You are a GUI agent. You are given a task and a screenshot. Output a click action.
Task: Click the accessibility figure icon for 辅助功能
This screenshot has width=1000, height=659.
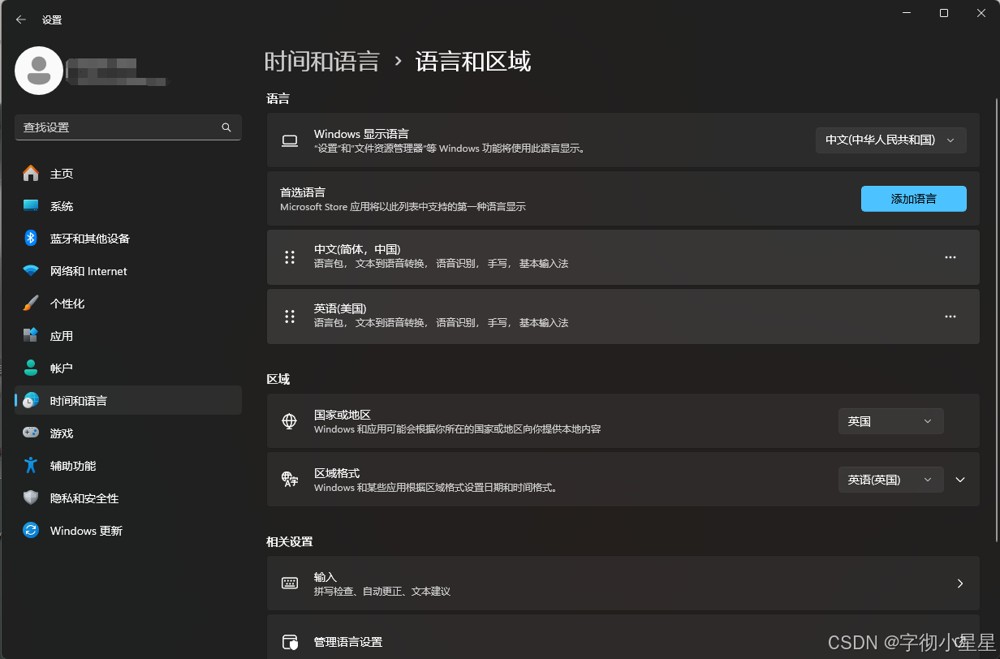(x=31, y=465)
